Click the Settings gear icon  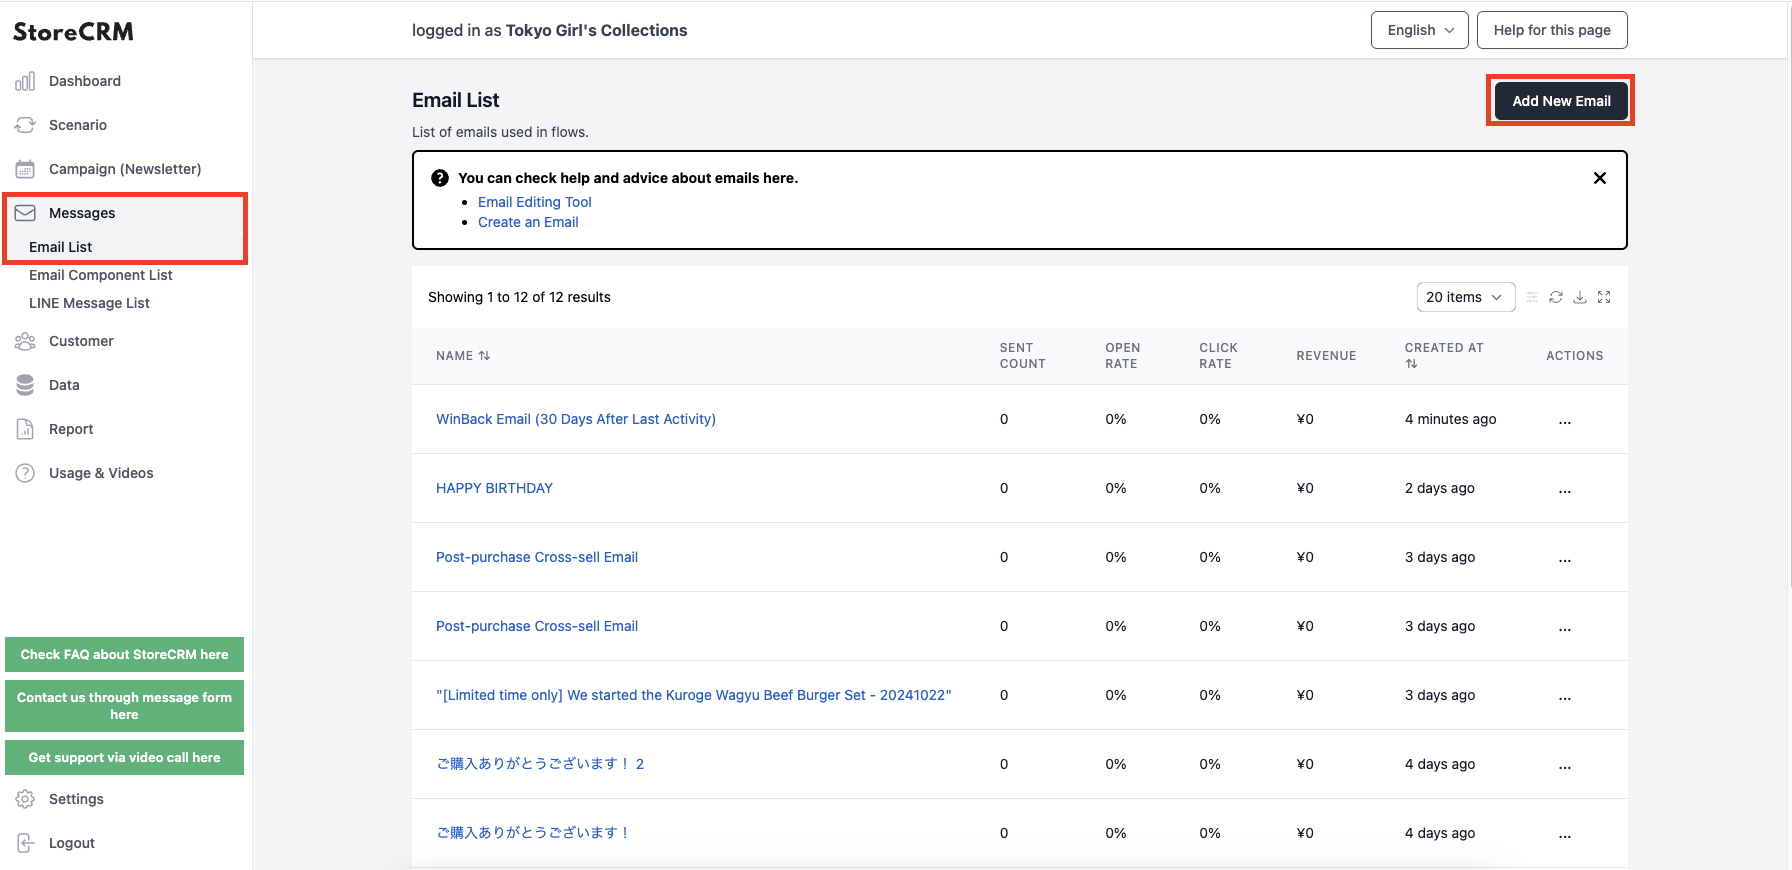(25, 799)
